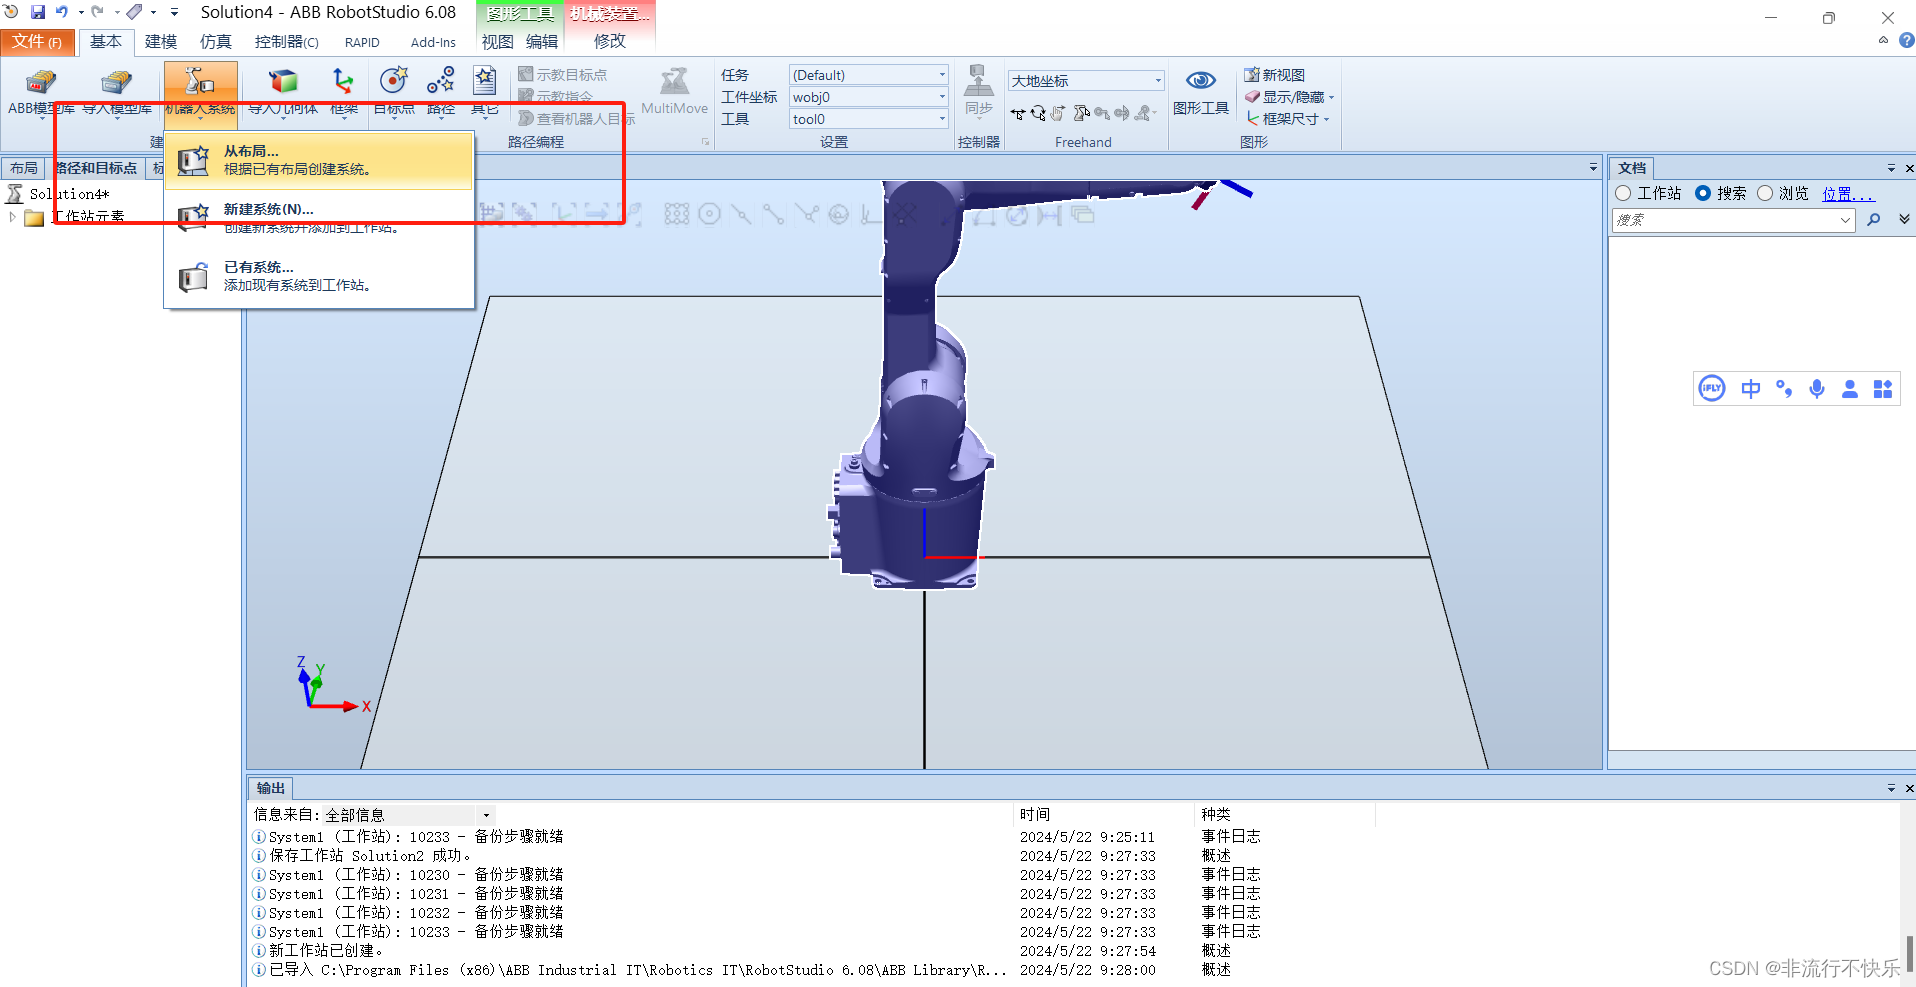Click the 种类 column header
Screen dimensions: 1916x987
pos(1216,815)
